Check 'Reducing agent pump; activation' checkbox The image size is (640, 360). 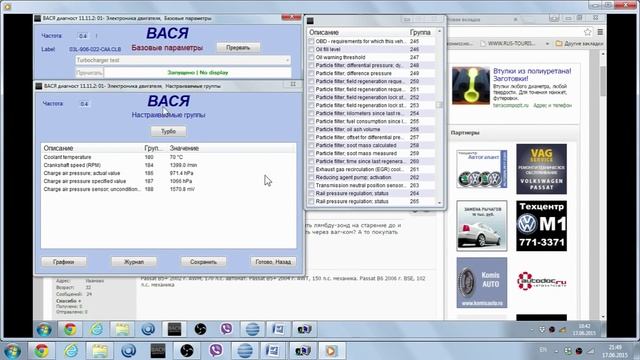(x=311, y=178)
